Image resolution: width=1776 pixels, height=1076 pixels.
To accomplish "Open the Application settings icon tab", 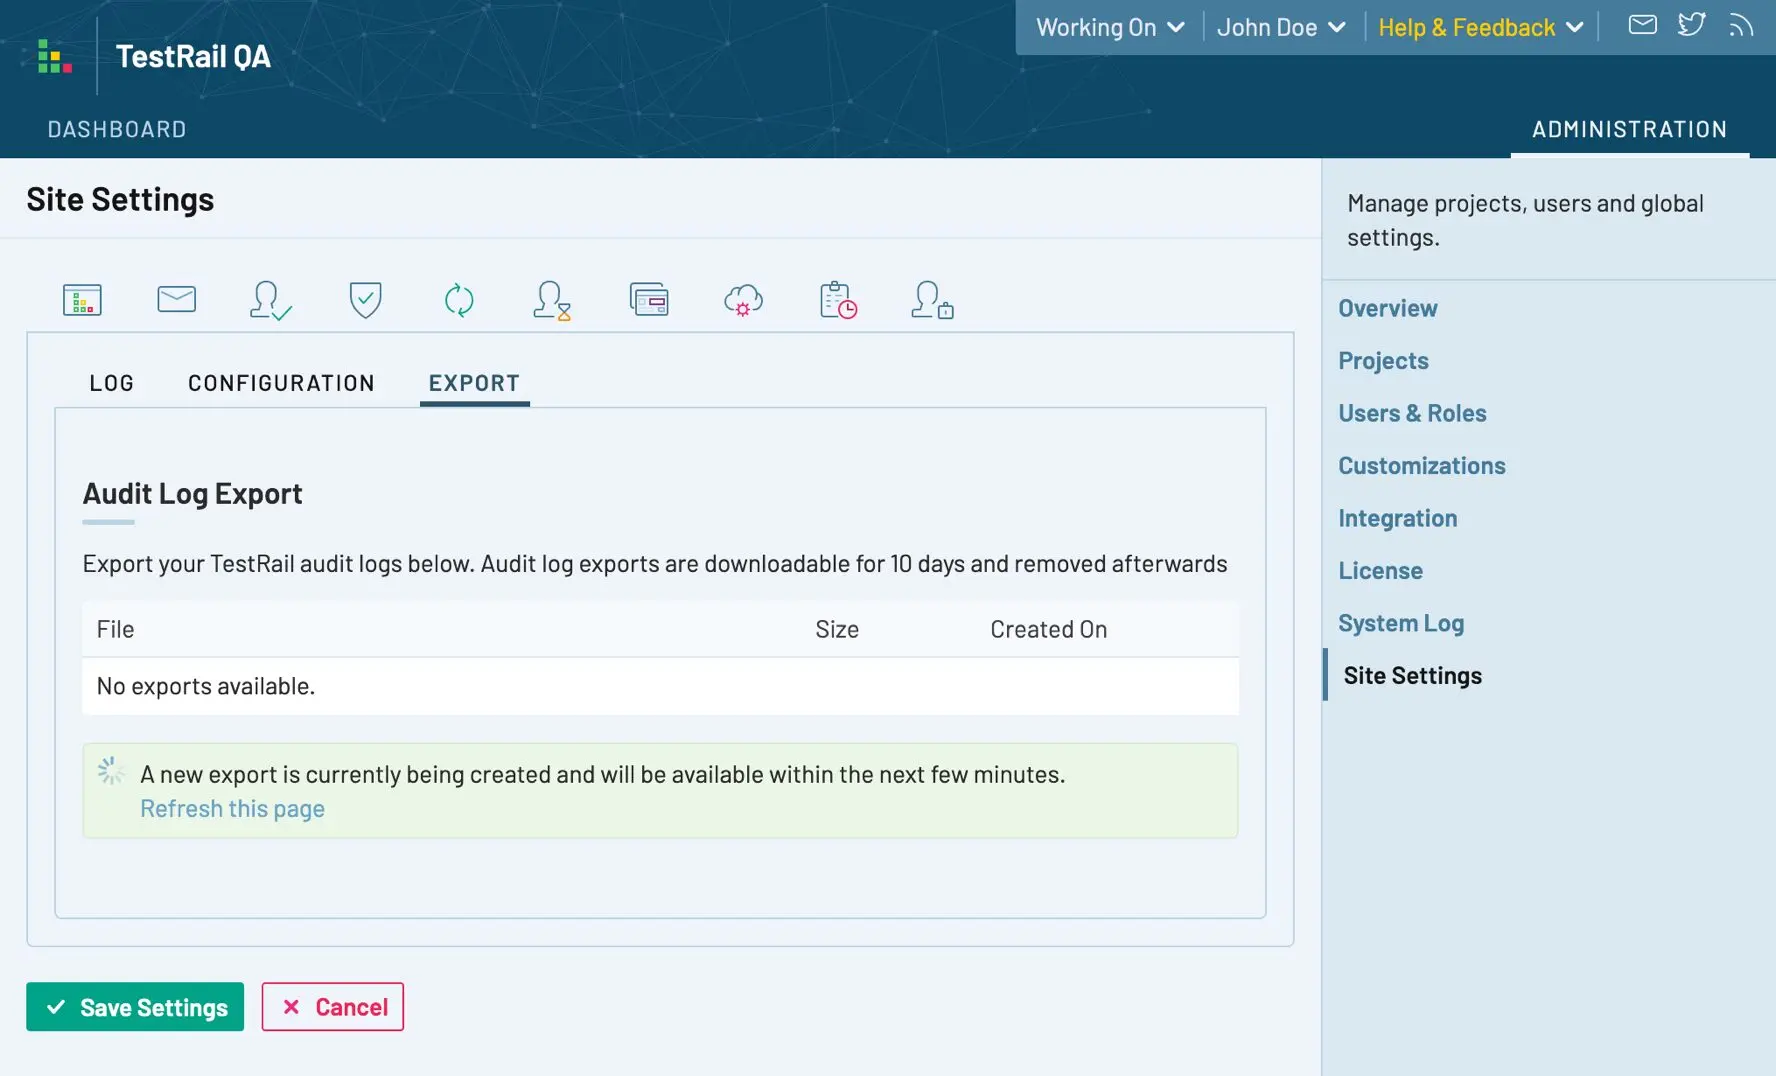I will [x=82, y=300].
